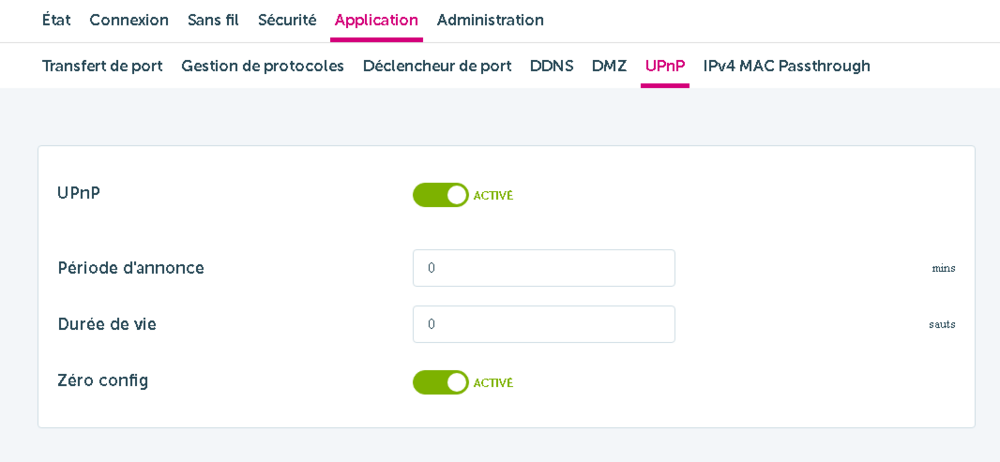
Task: Click the Durée de vie label
Action: 107,324
